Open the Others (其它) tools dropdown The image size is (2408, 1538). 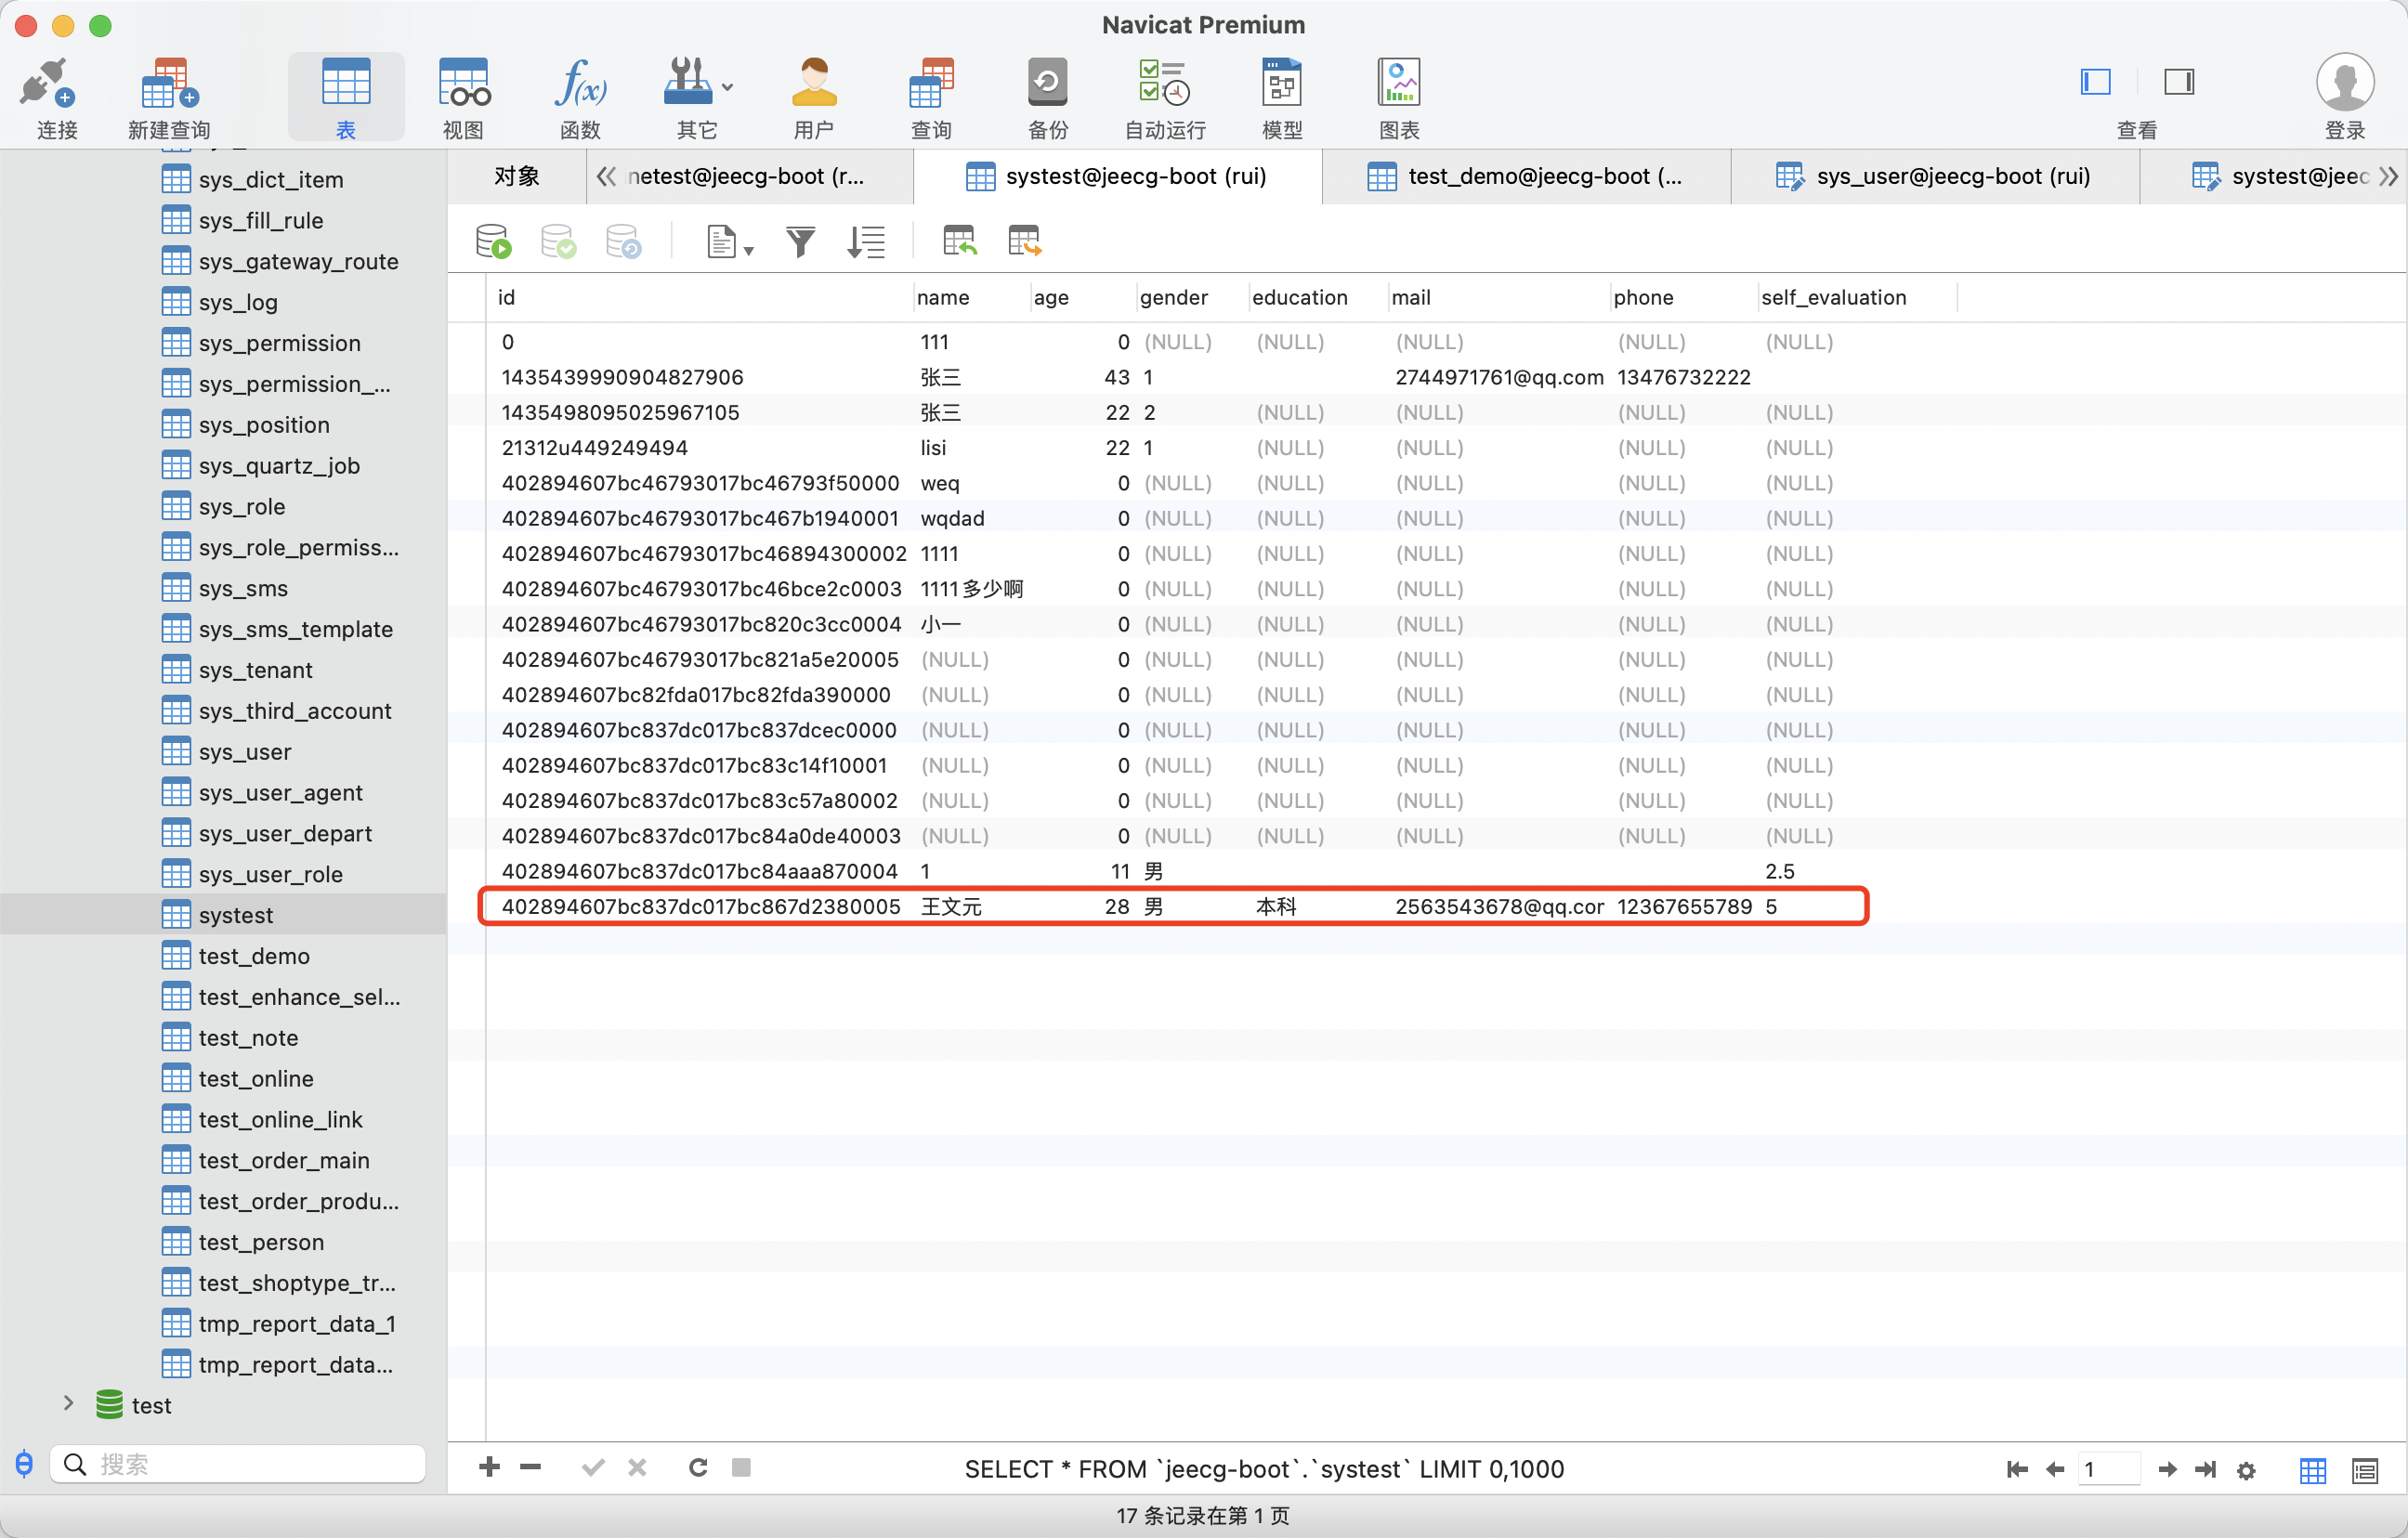[697, 97]
